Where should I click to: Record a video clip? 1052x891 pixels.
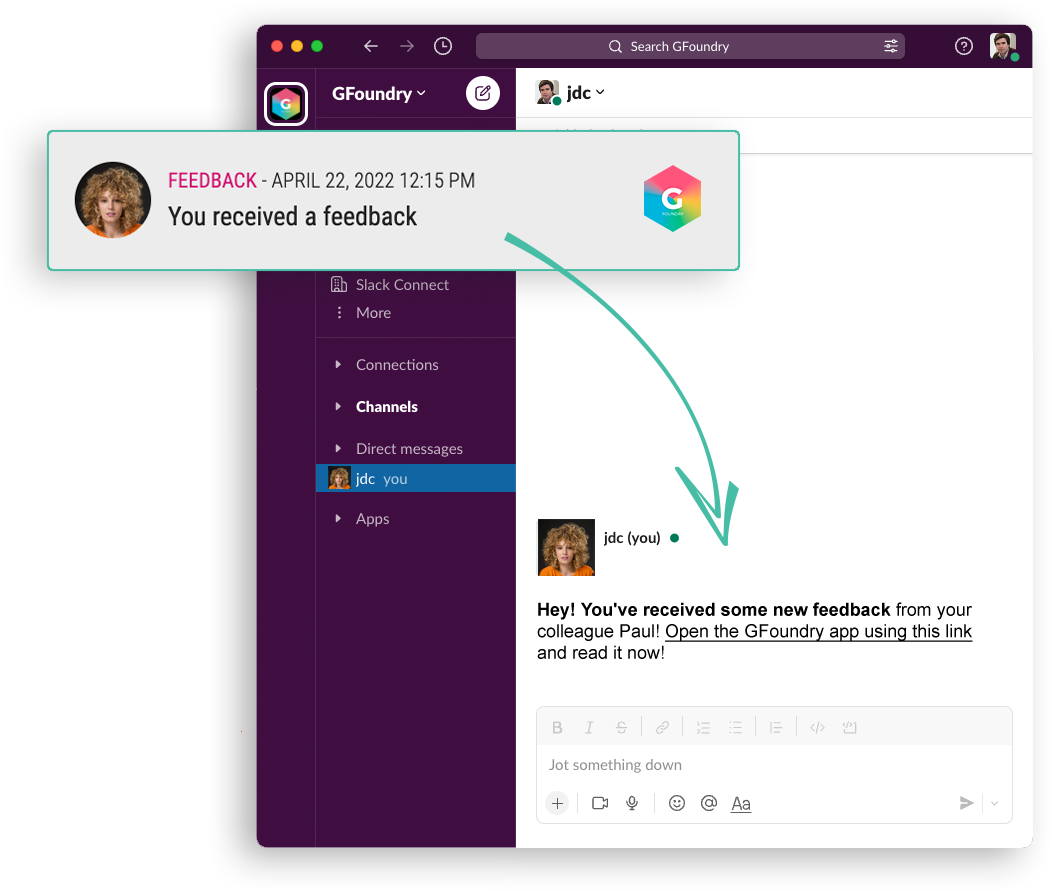[x=600, y=803]
